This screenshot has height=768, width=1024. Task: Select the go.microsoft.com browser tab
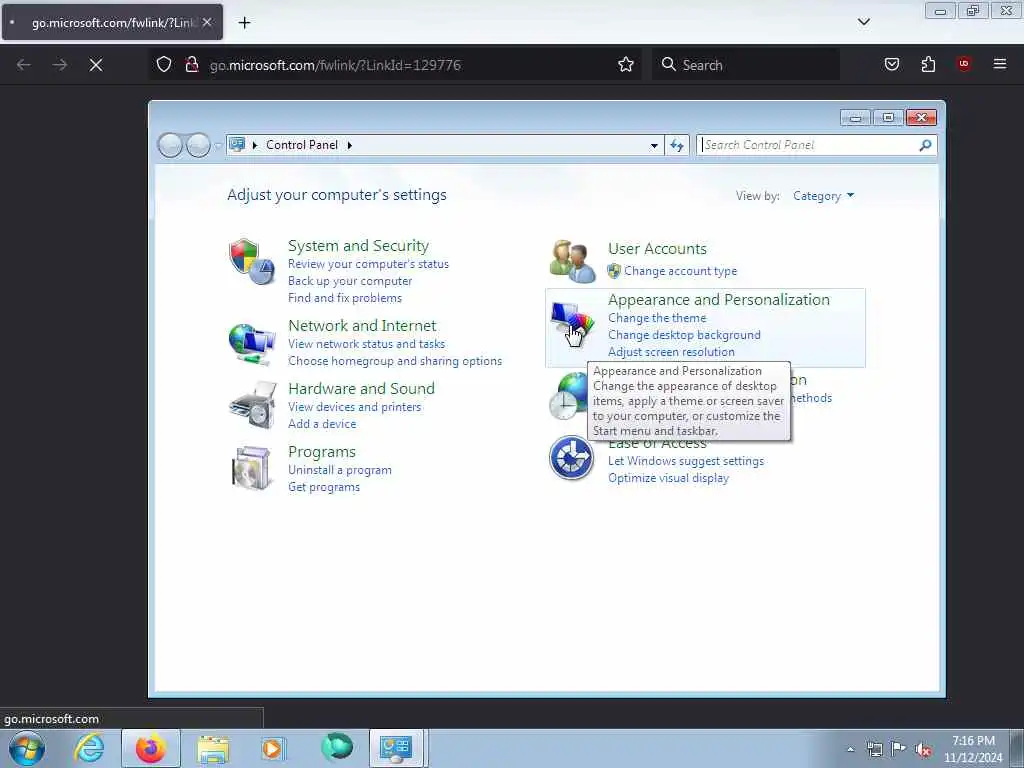coord(112,22)
